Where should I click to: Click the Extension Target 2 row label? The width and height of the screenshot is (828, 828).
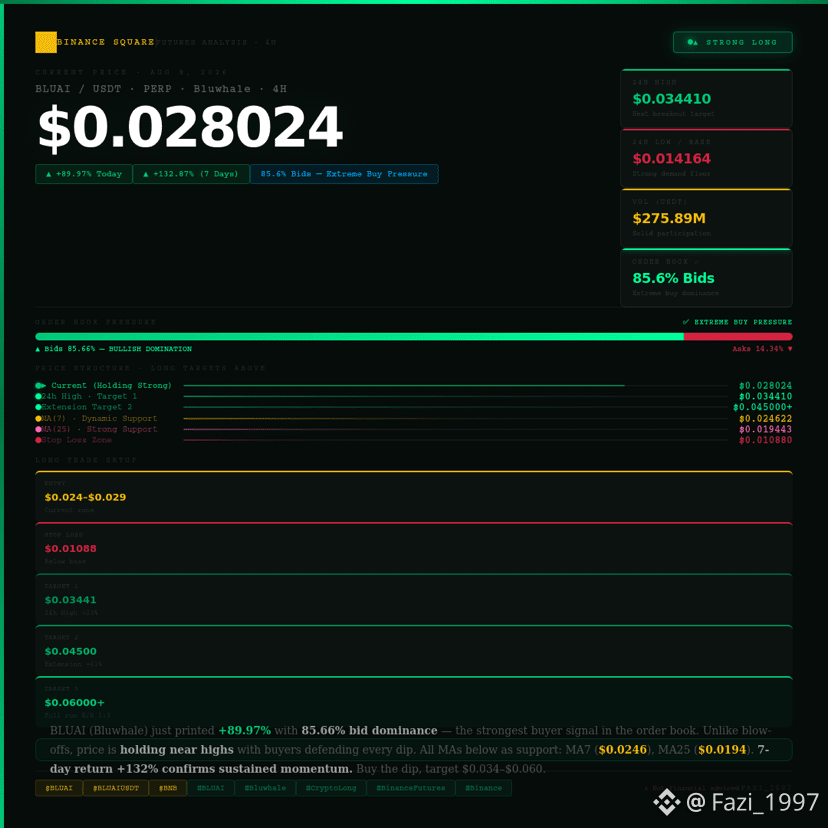click(87, 407)
